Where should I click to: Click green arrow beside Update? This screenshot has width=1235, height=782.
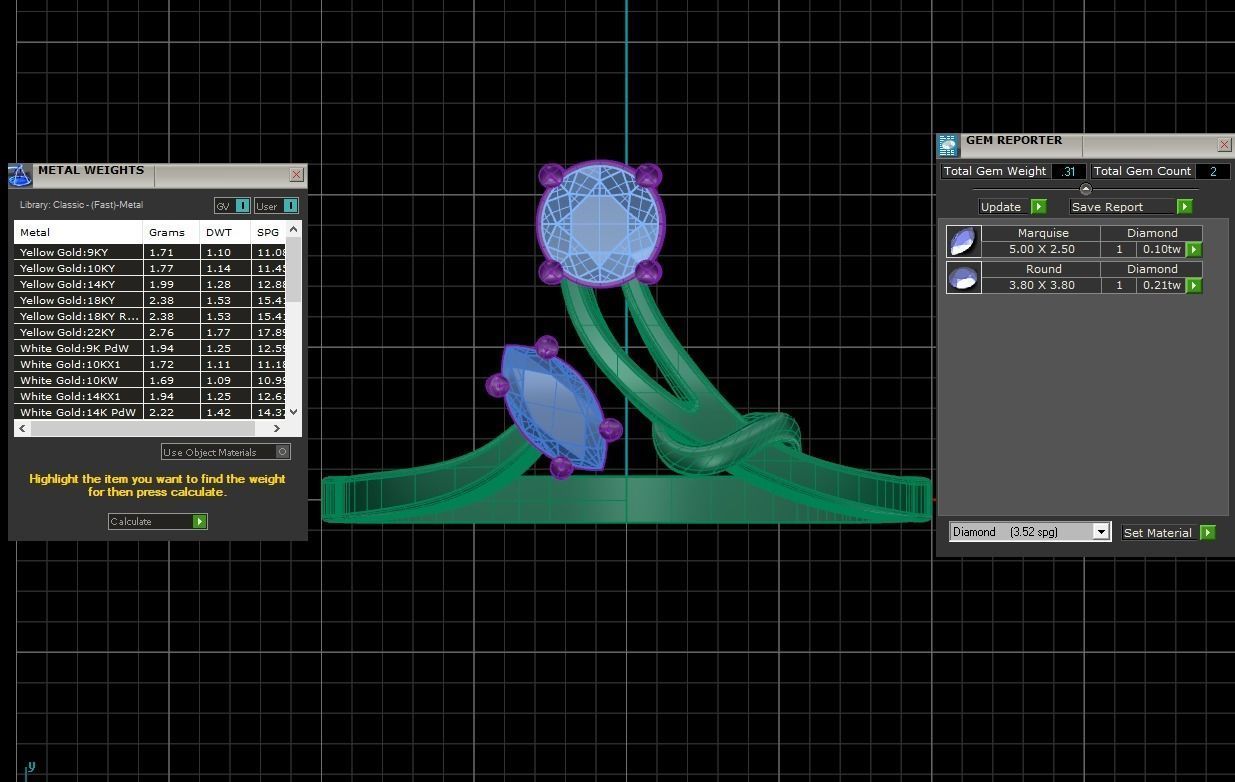point(1038,207)
